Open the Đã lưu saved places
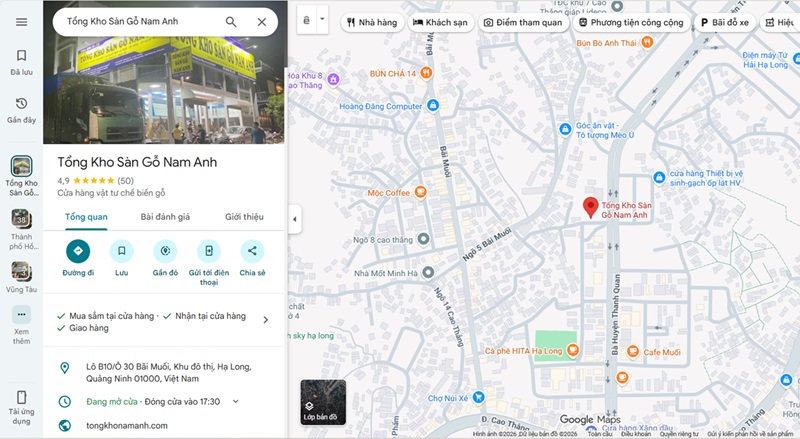Viewport: 800px width, 439px height. coord(21,62)
